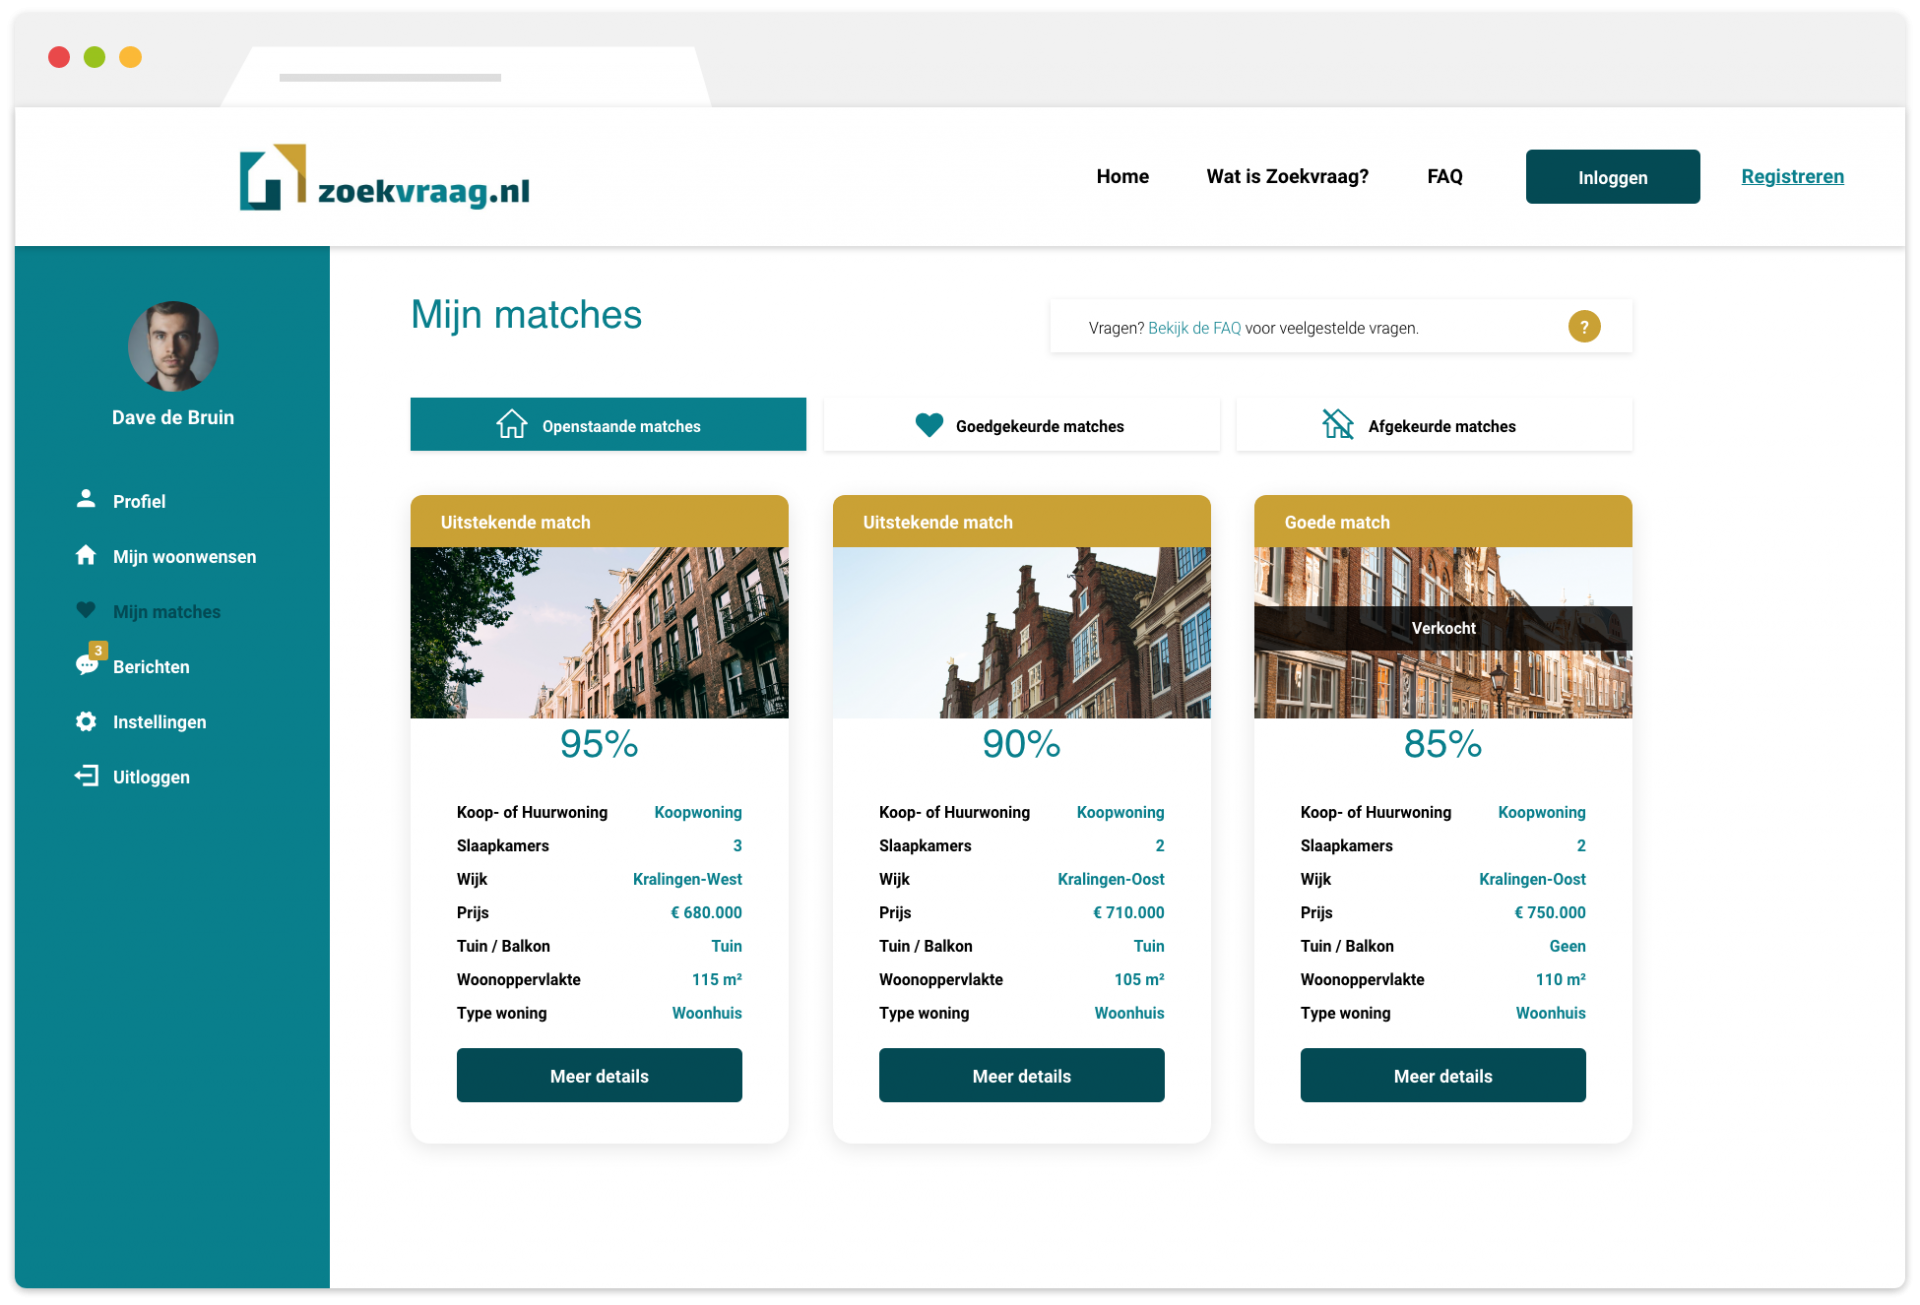Click the red window close dot
The width and height of the screenshot is (1920, 1305).
[x=59, y=57]
